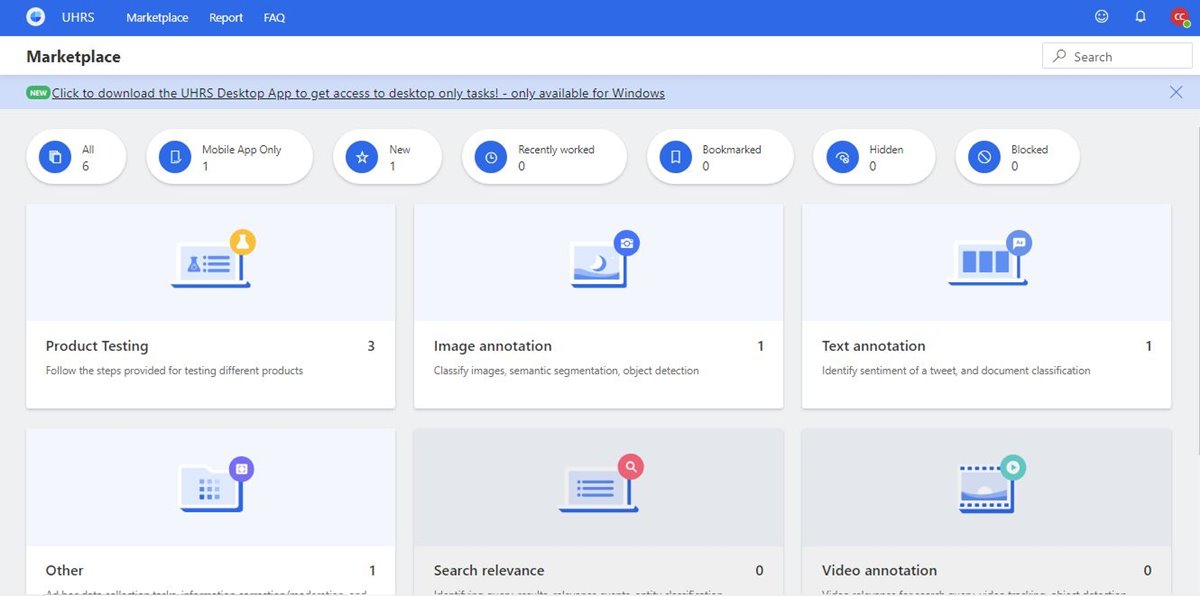
Task: Select the Hidden filter label
Action: 886,150
